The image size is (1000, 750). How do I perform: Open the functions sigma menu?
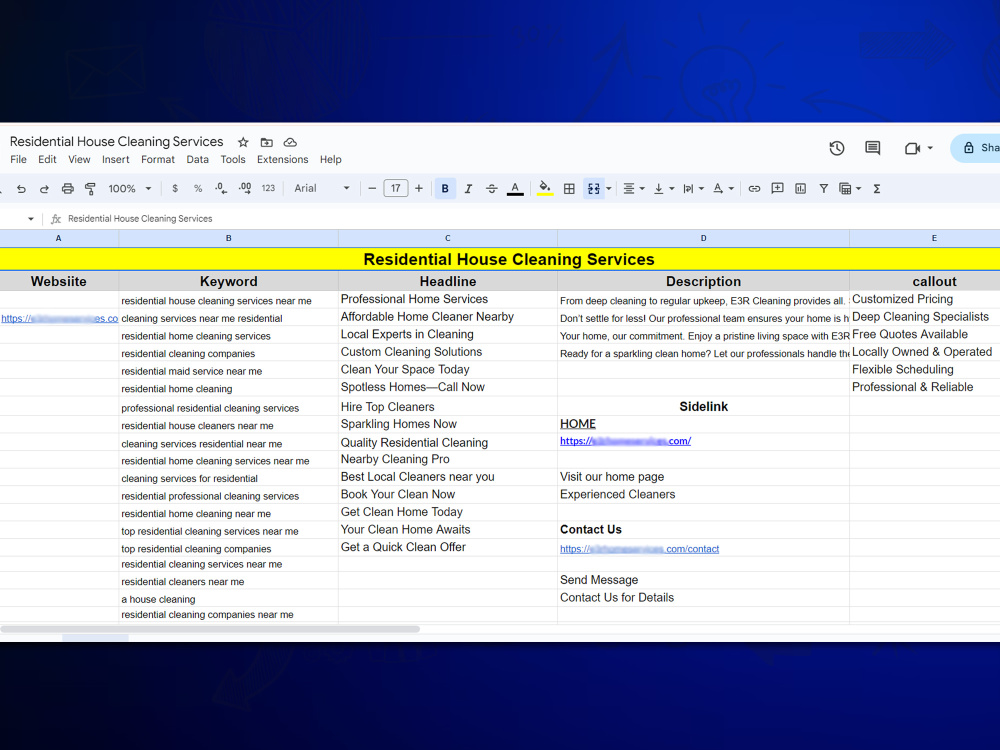pos(877,189)
